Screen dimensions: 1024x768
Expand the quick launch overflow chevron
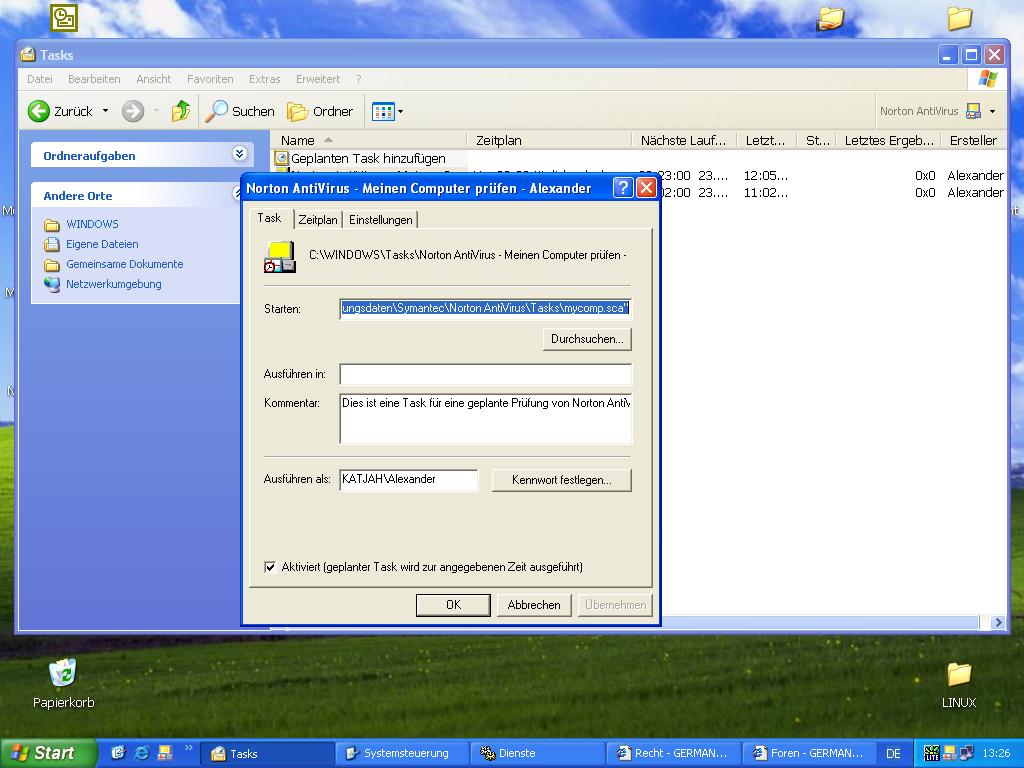[x=189, y=748]
